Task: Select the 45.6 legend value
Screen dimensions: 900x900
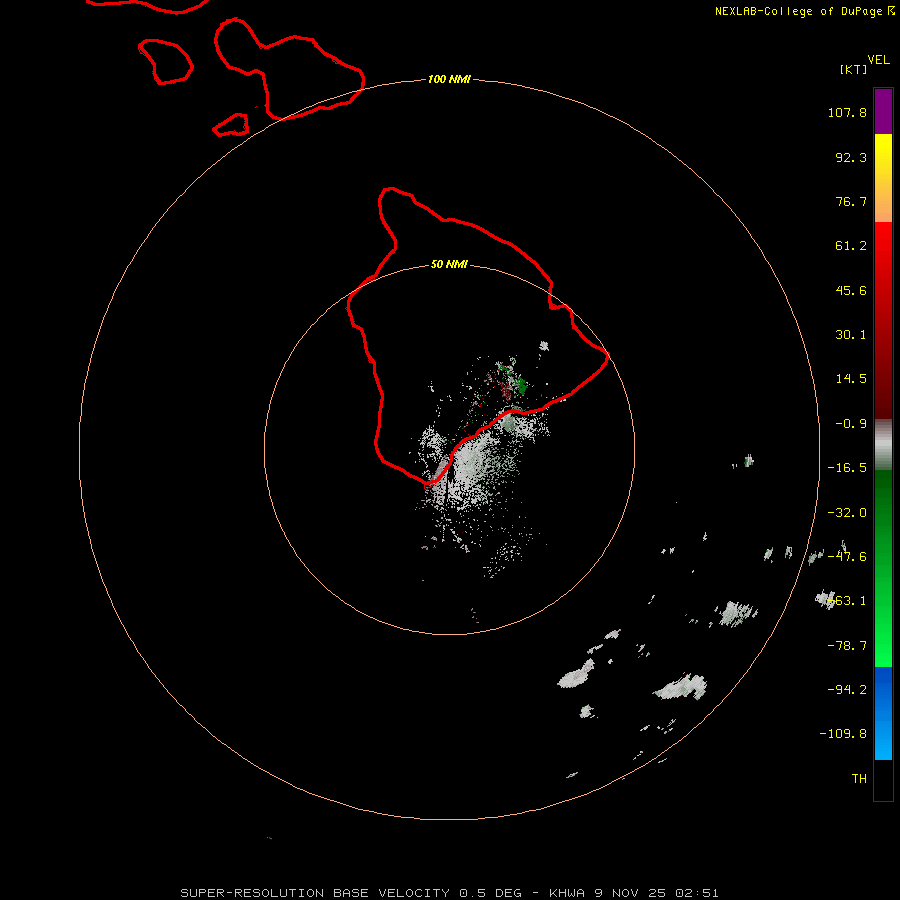Action: click(851, 290)
